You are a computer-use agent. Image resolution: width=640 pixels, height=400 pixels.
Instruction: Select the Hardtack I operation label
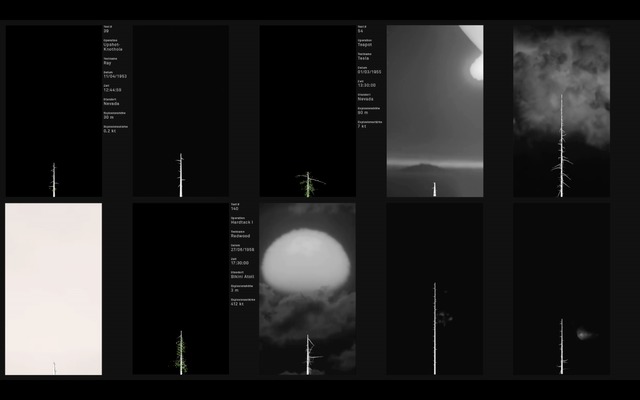click(241, 222)
